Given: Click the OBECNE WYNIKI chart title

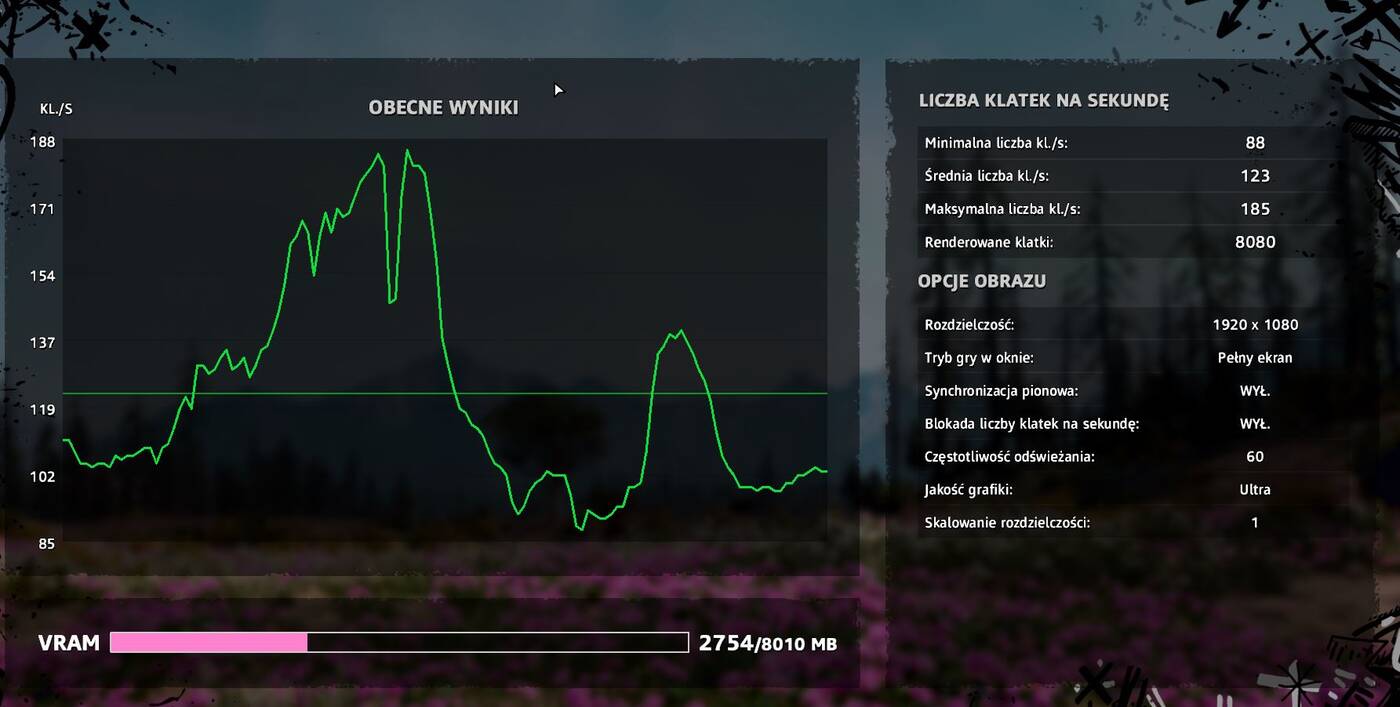Looking at the screenshot, I should (443, 108).
